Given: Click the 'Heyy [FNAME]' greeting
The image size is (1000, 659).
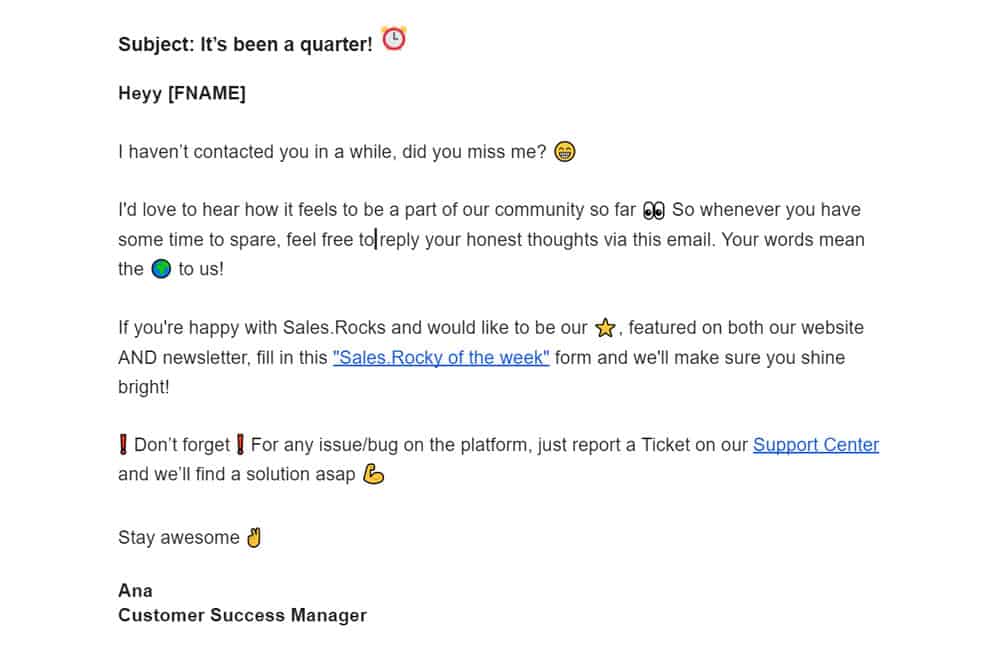Looking at the screenshot, I should tap(182, 94).
